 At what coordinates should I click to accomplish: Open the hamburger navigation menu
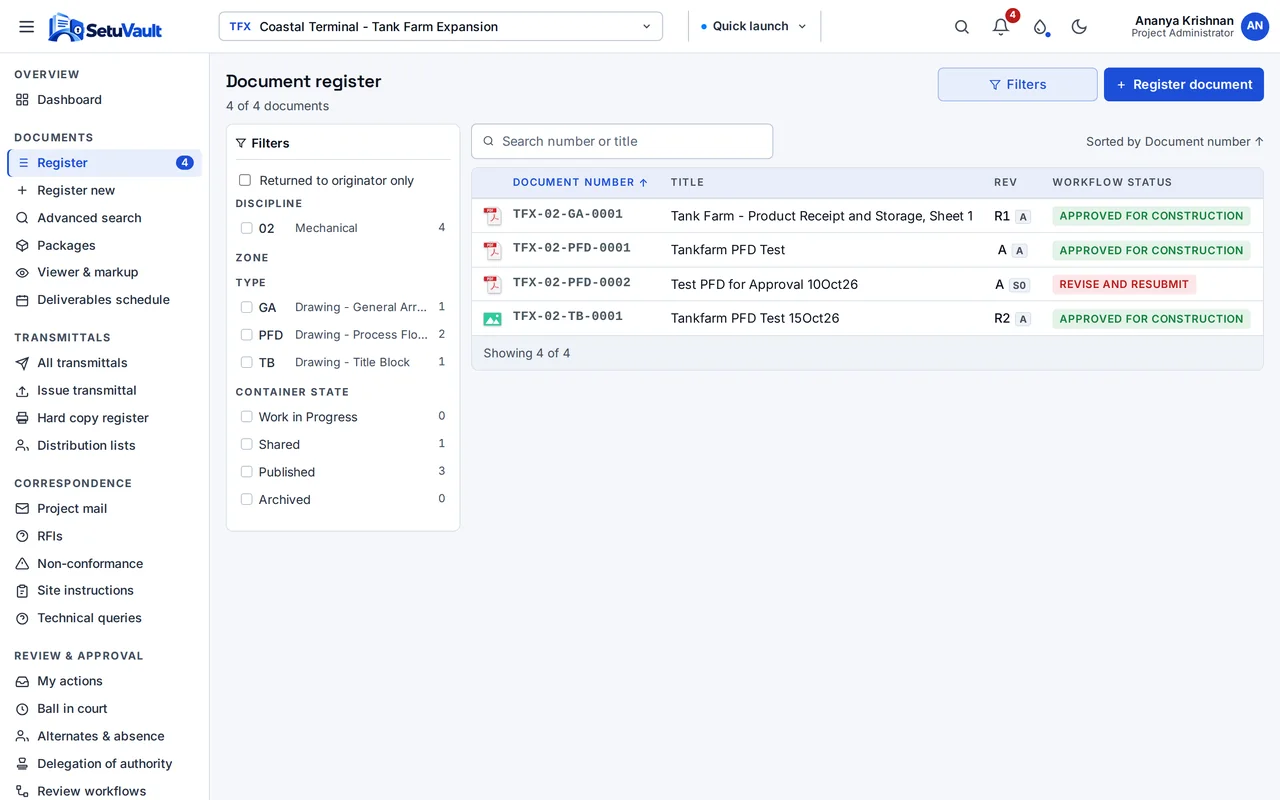[27, 27]
